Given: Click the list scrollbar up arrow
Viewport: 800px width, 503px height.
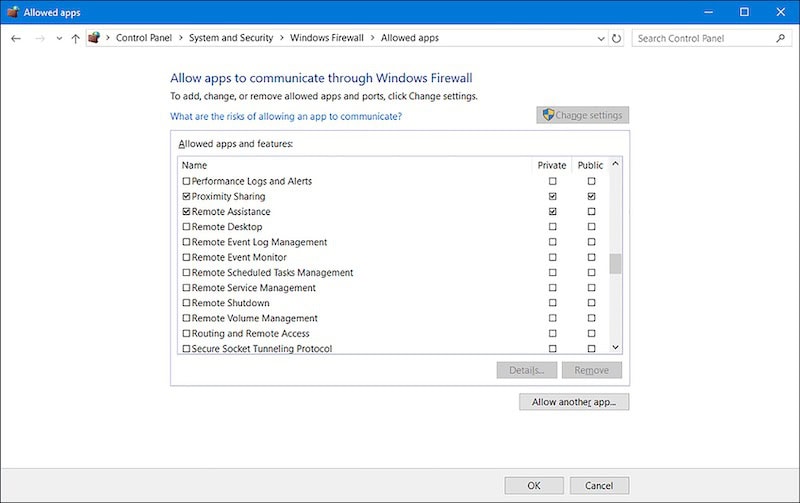Looking at the screenshot, I should coord(615,164).
